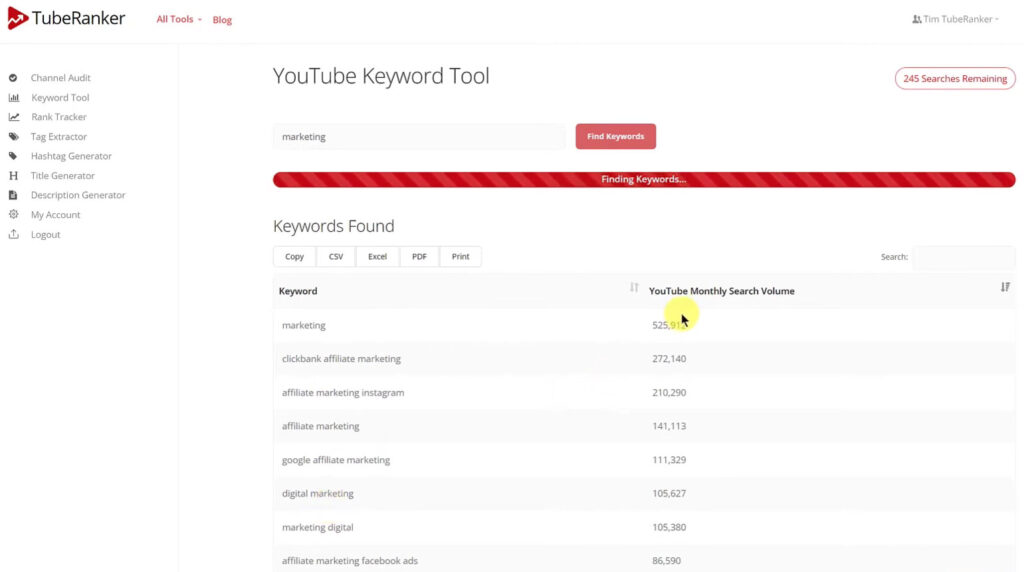This screenshot has height=572, width=1024.
Task: Print the keyword table
Action: coord(460,257)
